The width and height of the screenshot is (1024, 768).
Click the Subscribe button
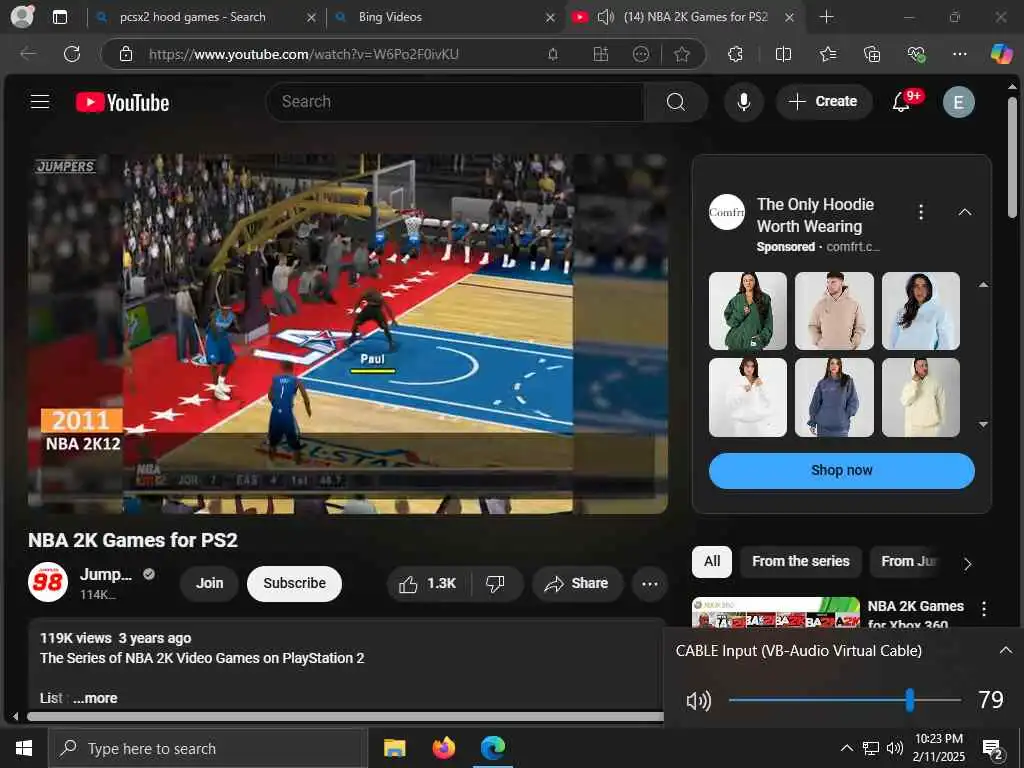(294, 583)
